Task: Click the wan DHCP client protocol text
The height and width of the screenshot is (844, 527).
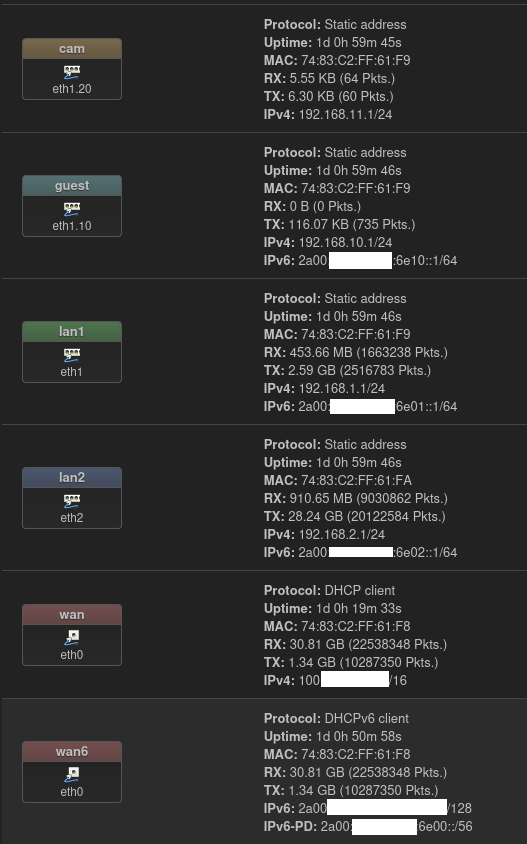Action: pos(360,590)
